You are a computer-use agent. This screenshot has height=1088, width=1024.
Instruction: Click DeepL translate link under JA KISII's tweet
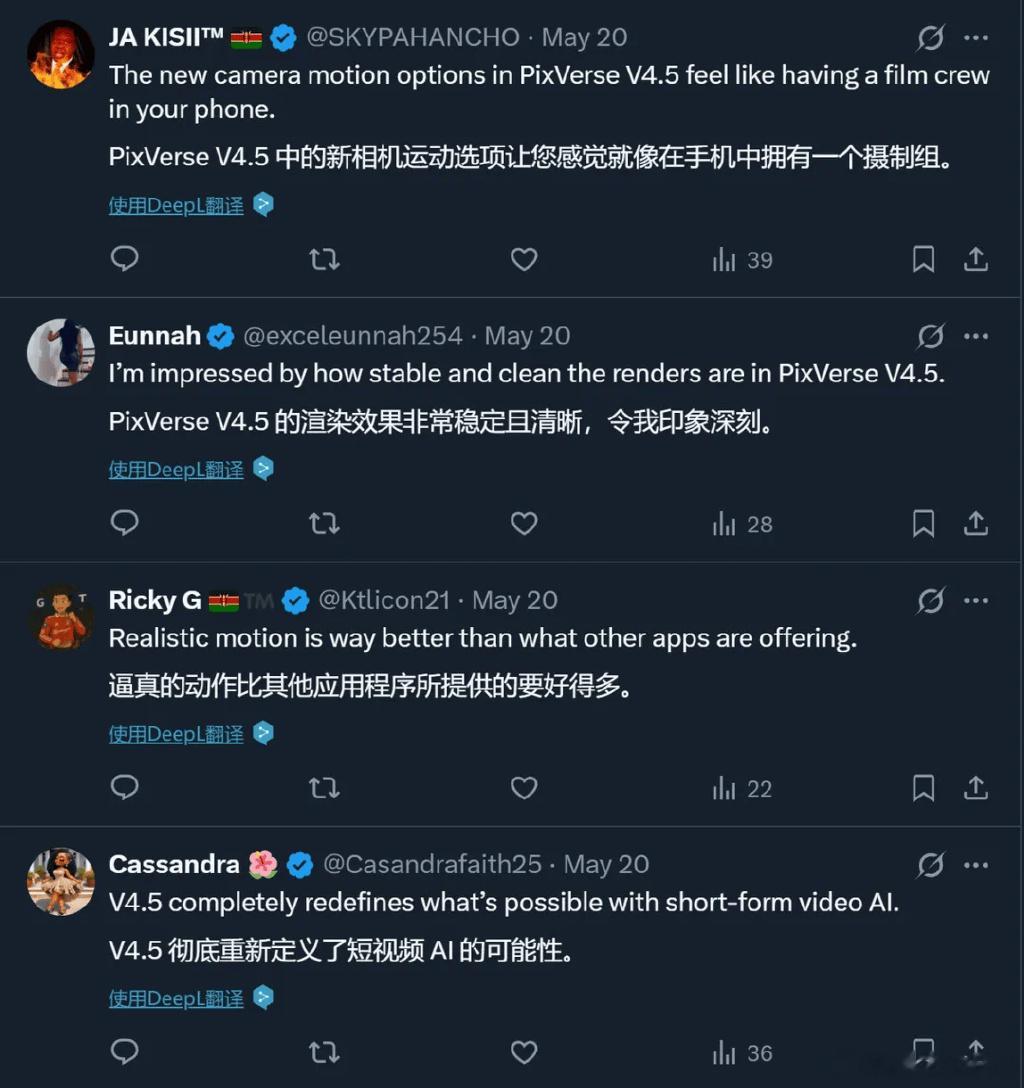pos(176,205)
